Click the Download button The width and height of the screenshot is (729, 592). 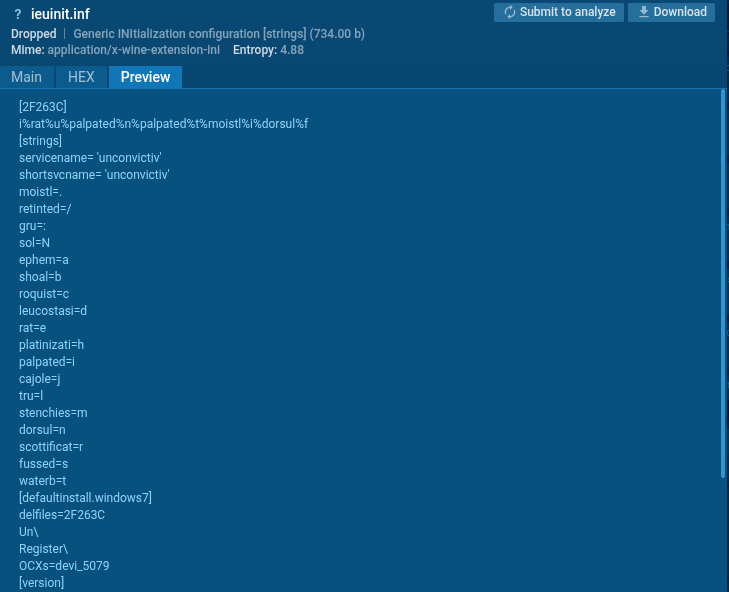671,12
